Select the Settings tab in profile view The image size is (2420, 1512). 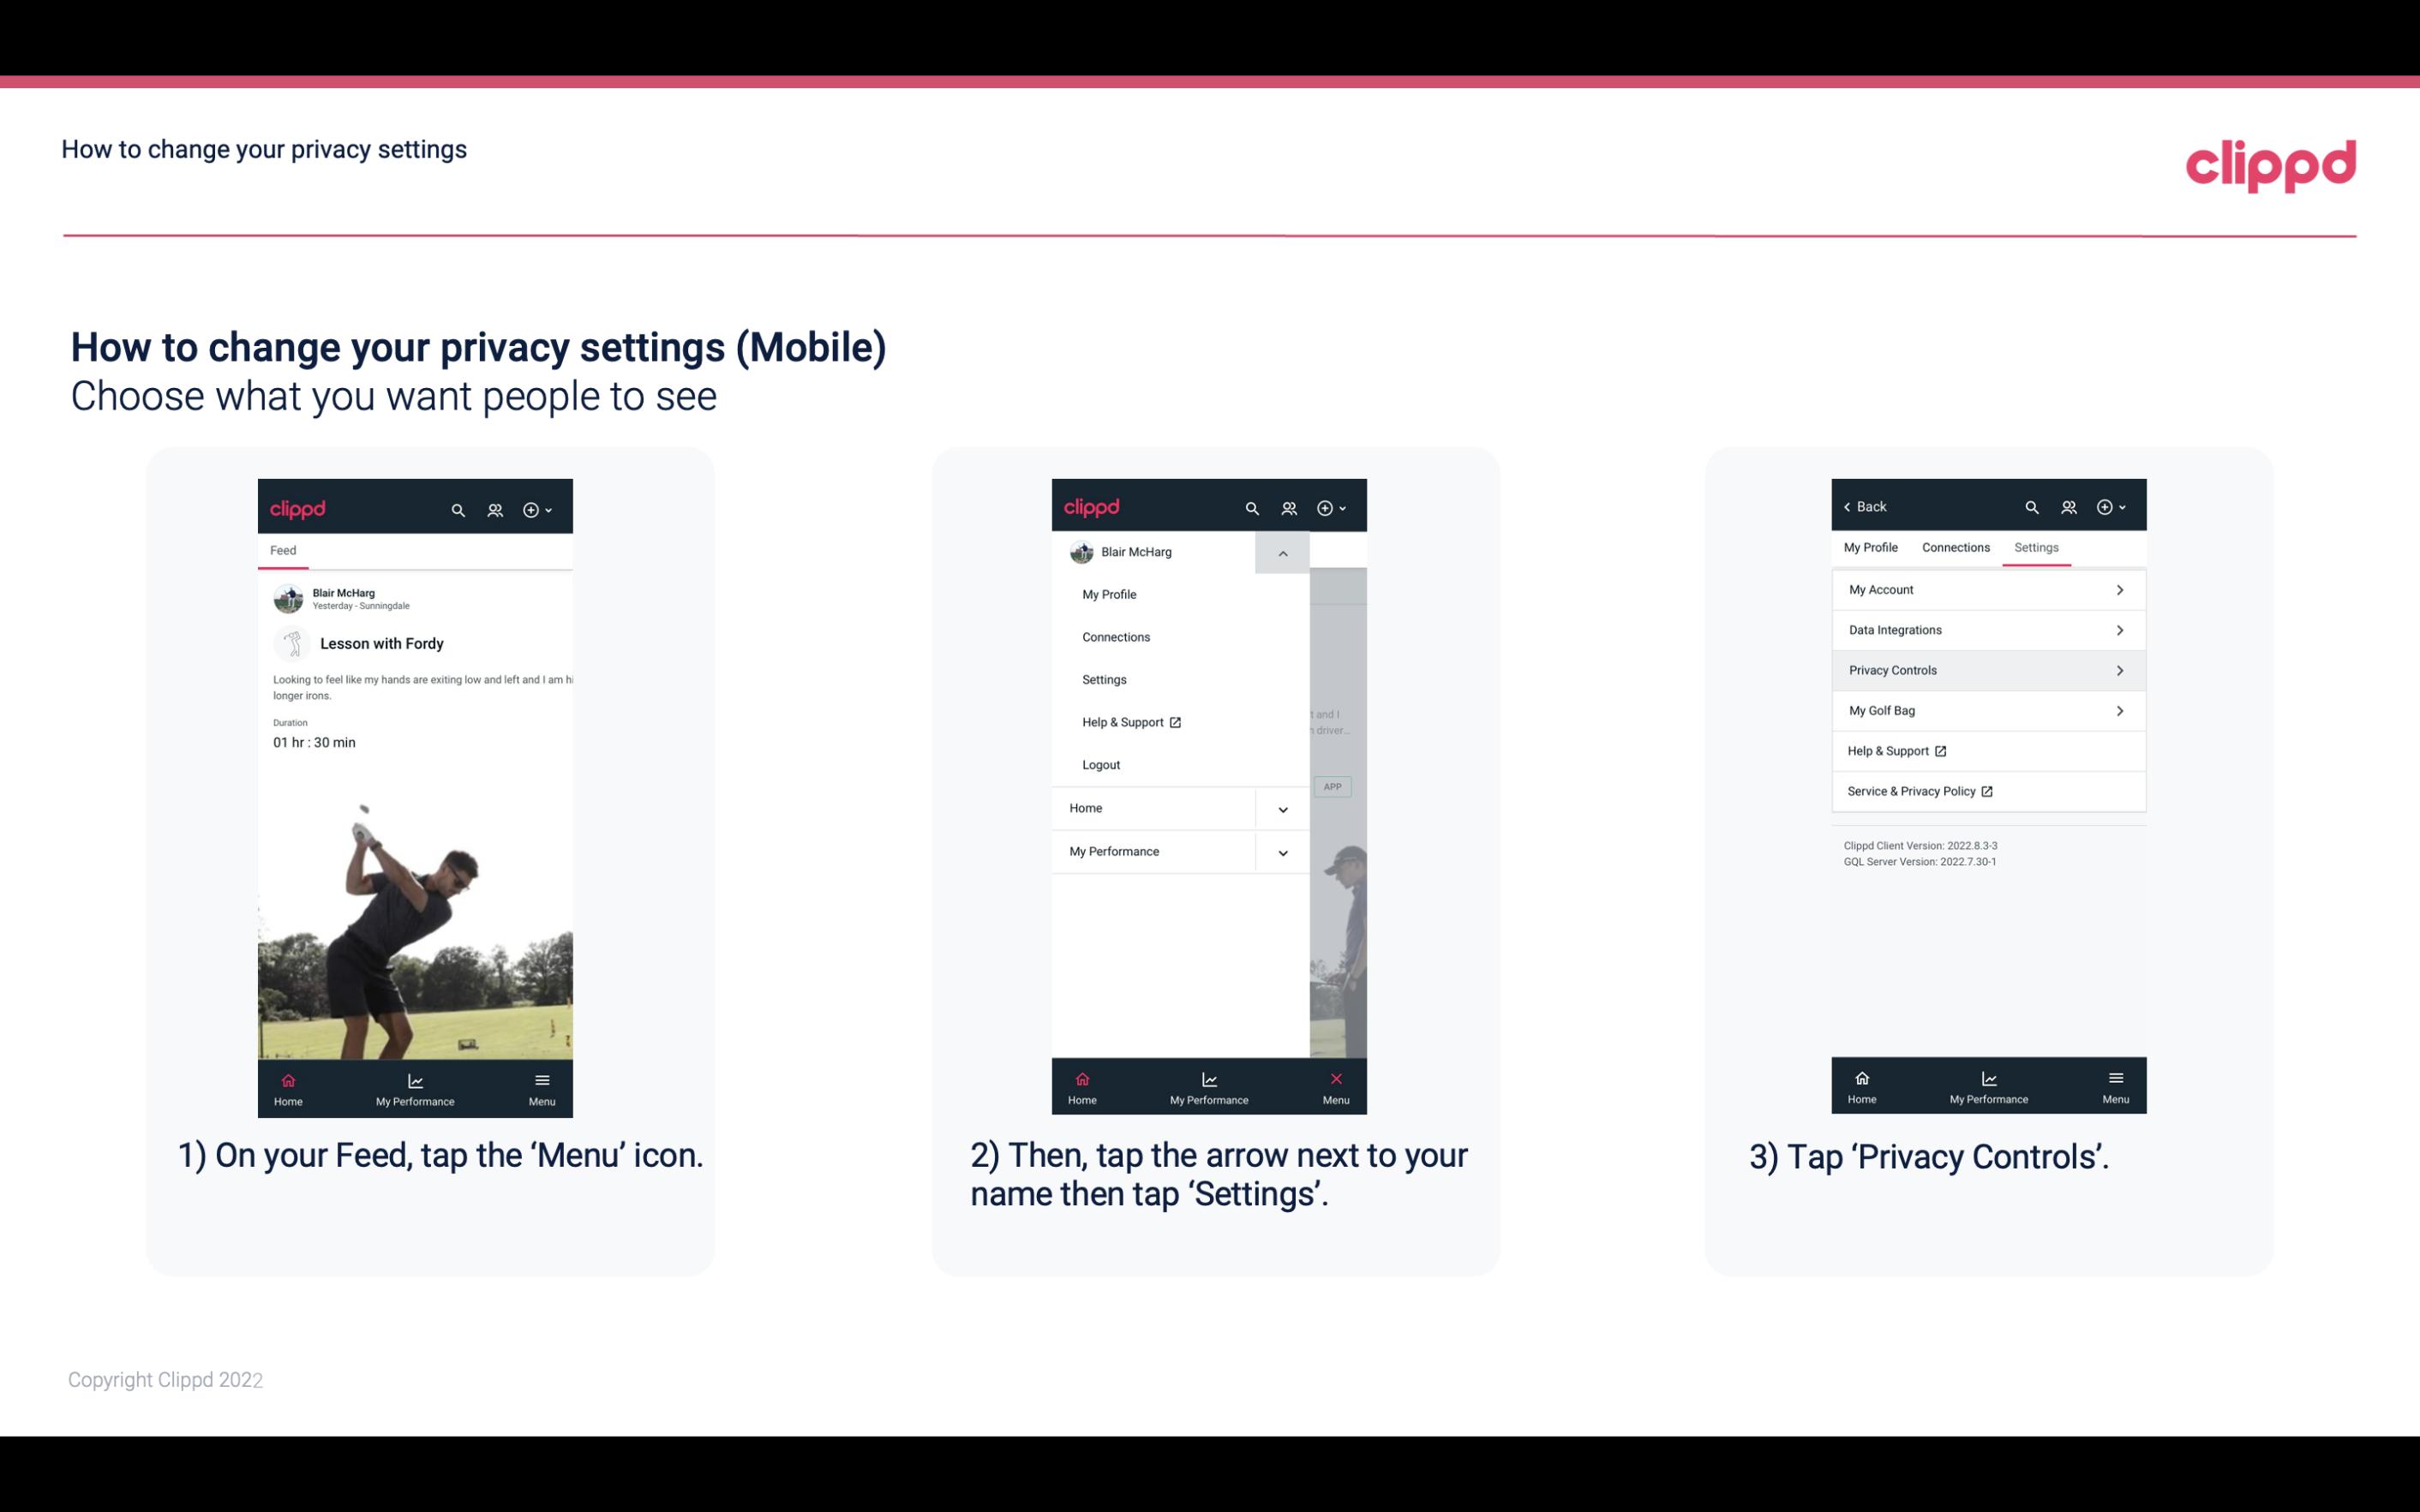pos(2037,547)
